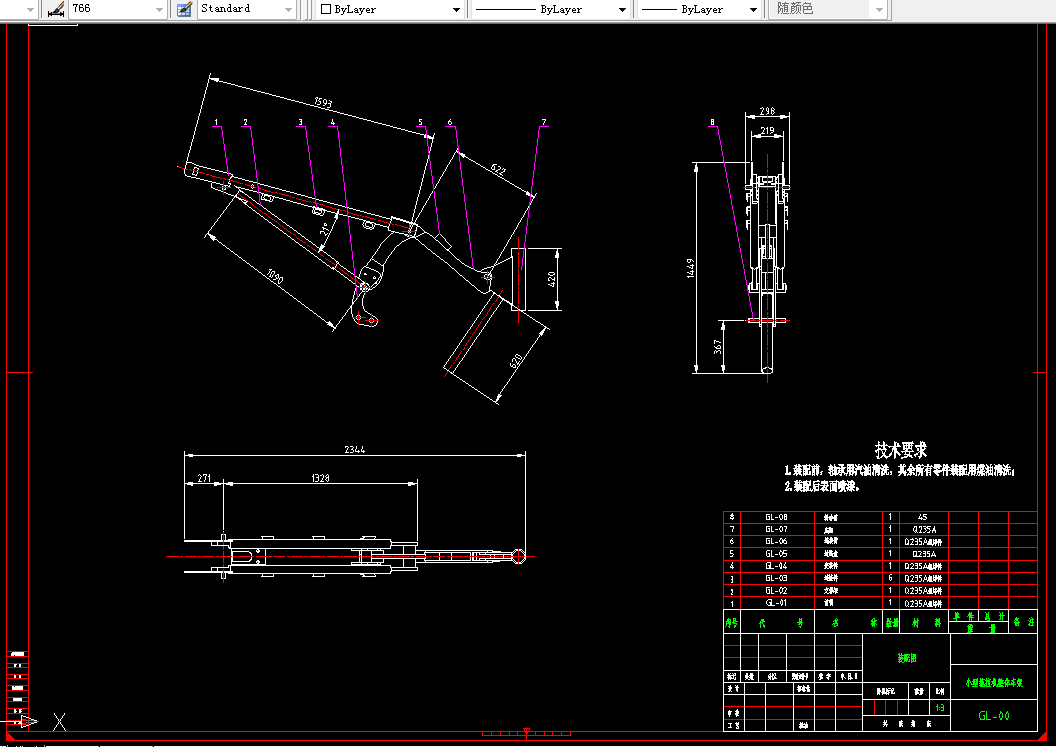Select the 1328 dimension text
Screen dimensions: 1056x747
tap(321, 478)
